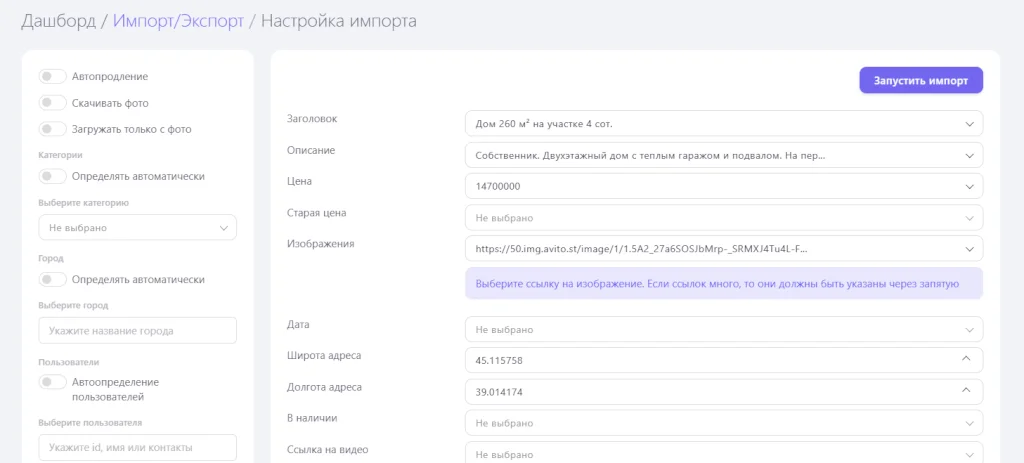Image resolution: width=1024 pixels, height=463 pixels.
Task: Click the Долгота адреса chevron arrow
Action: [966, 392]
